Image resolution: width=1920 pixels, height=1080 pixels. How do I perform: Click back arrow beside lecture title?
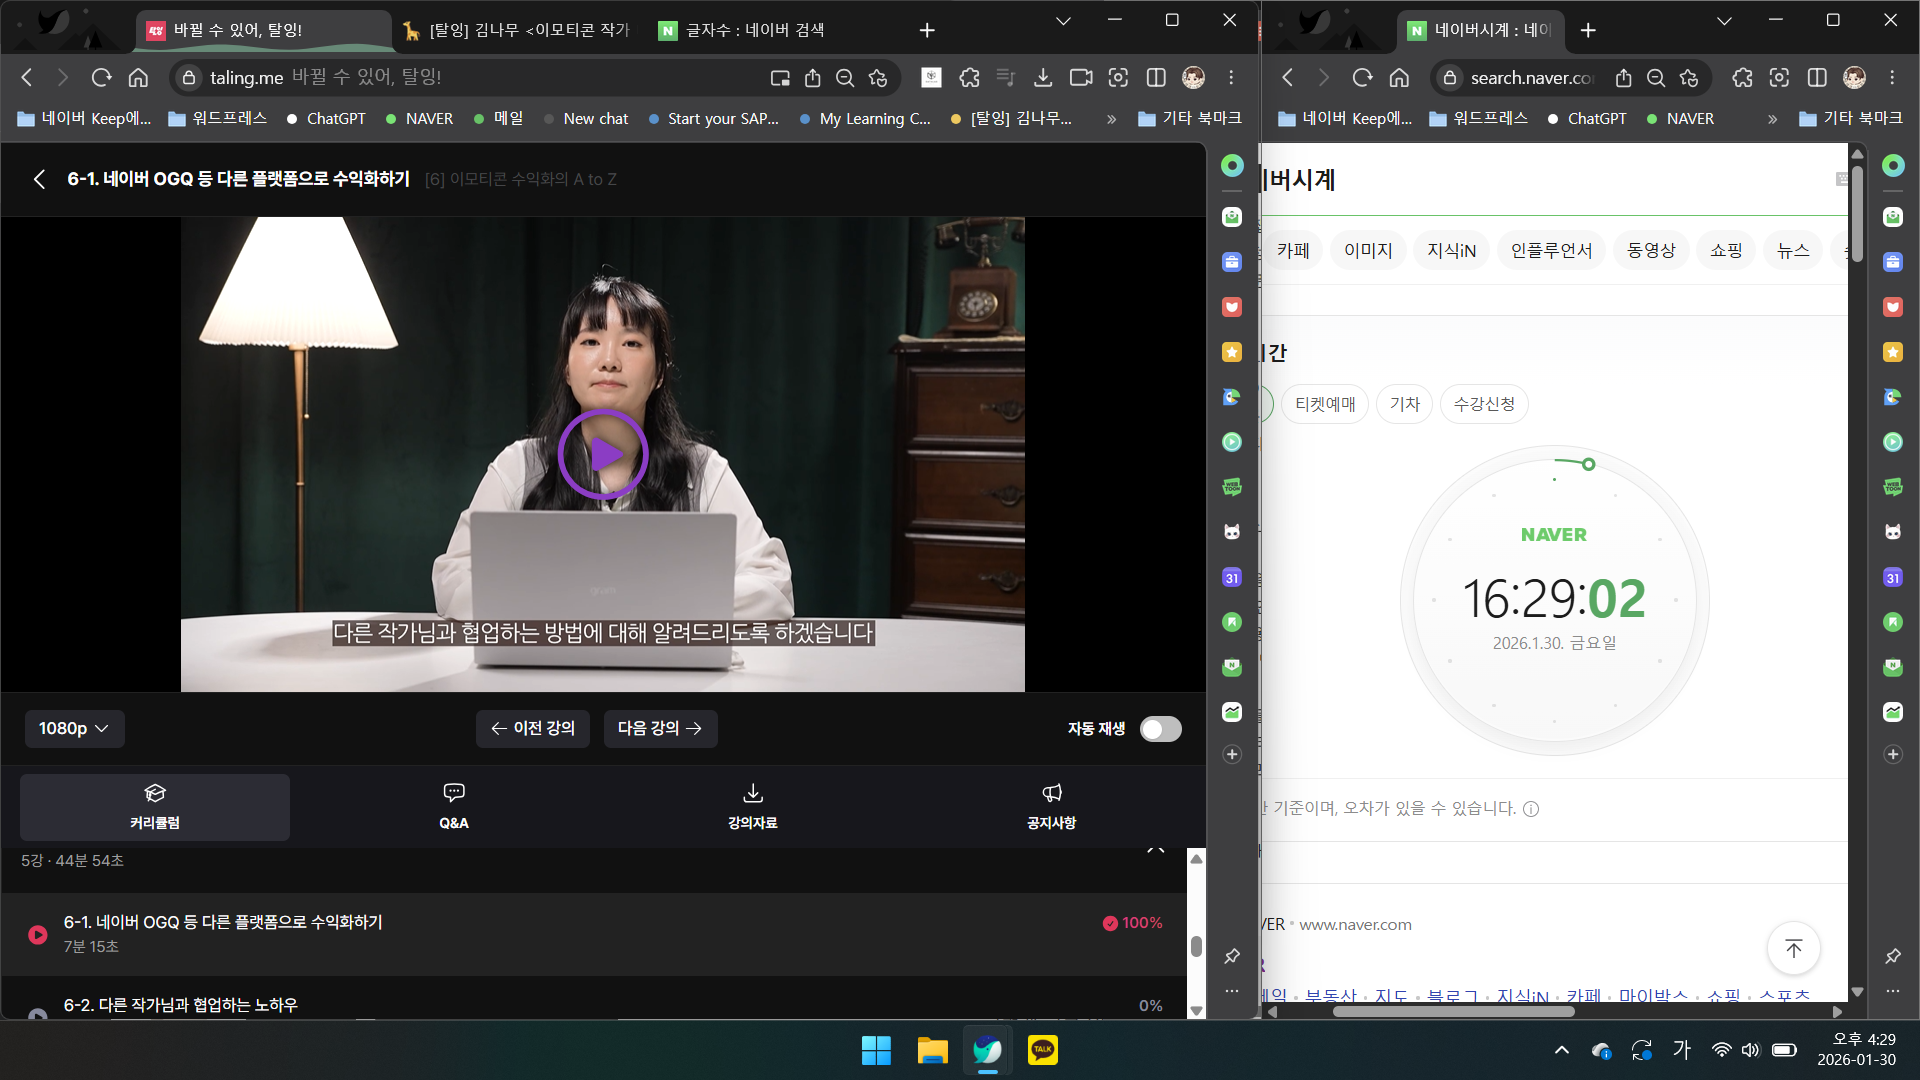coord(39,179)
